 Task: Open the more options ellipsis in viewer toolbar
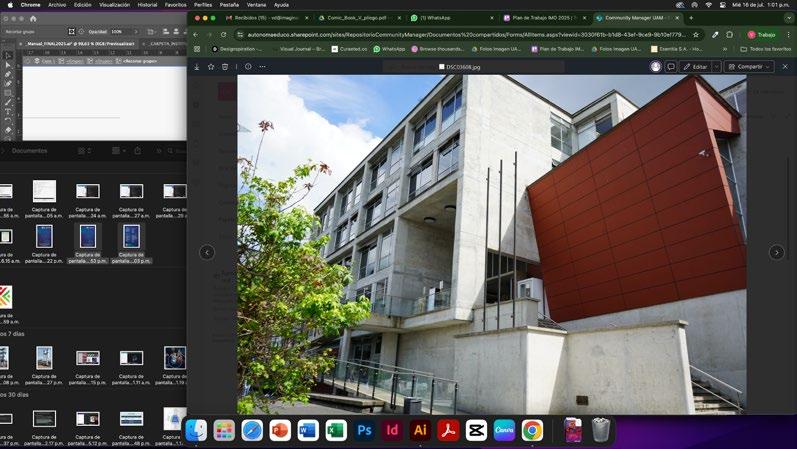262,67
